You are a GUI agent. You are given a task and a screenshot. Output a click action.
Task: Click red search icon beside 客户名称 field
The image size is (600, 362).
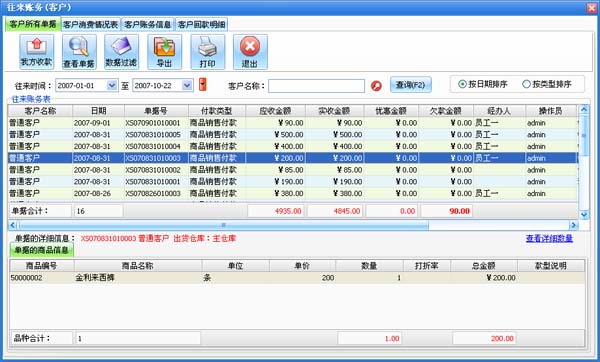coord(376,86)
